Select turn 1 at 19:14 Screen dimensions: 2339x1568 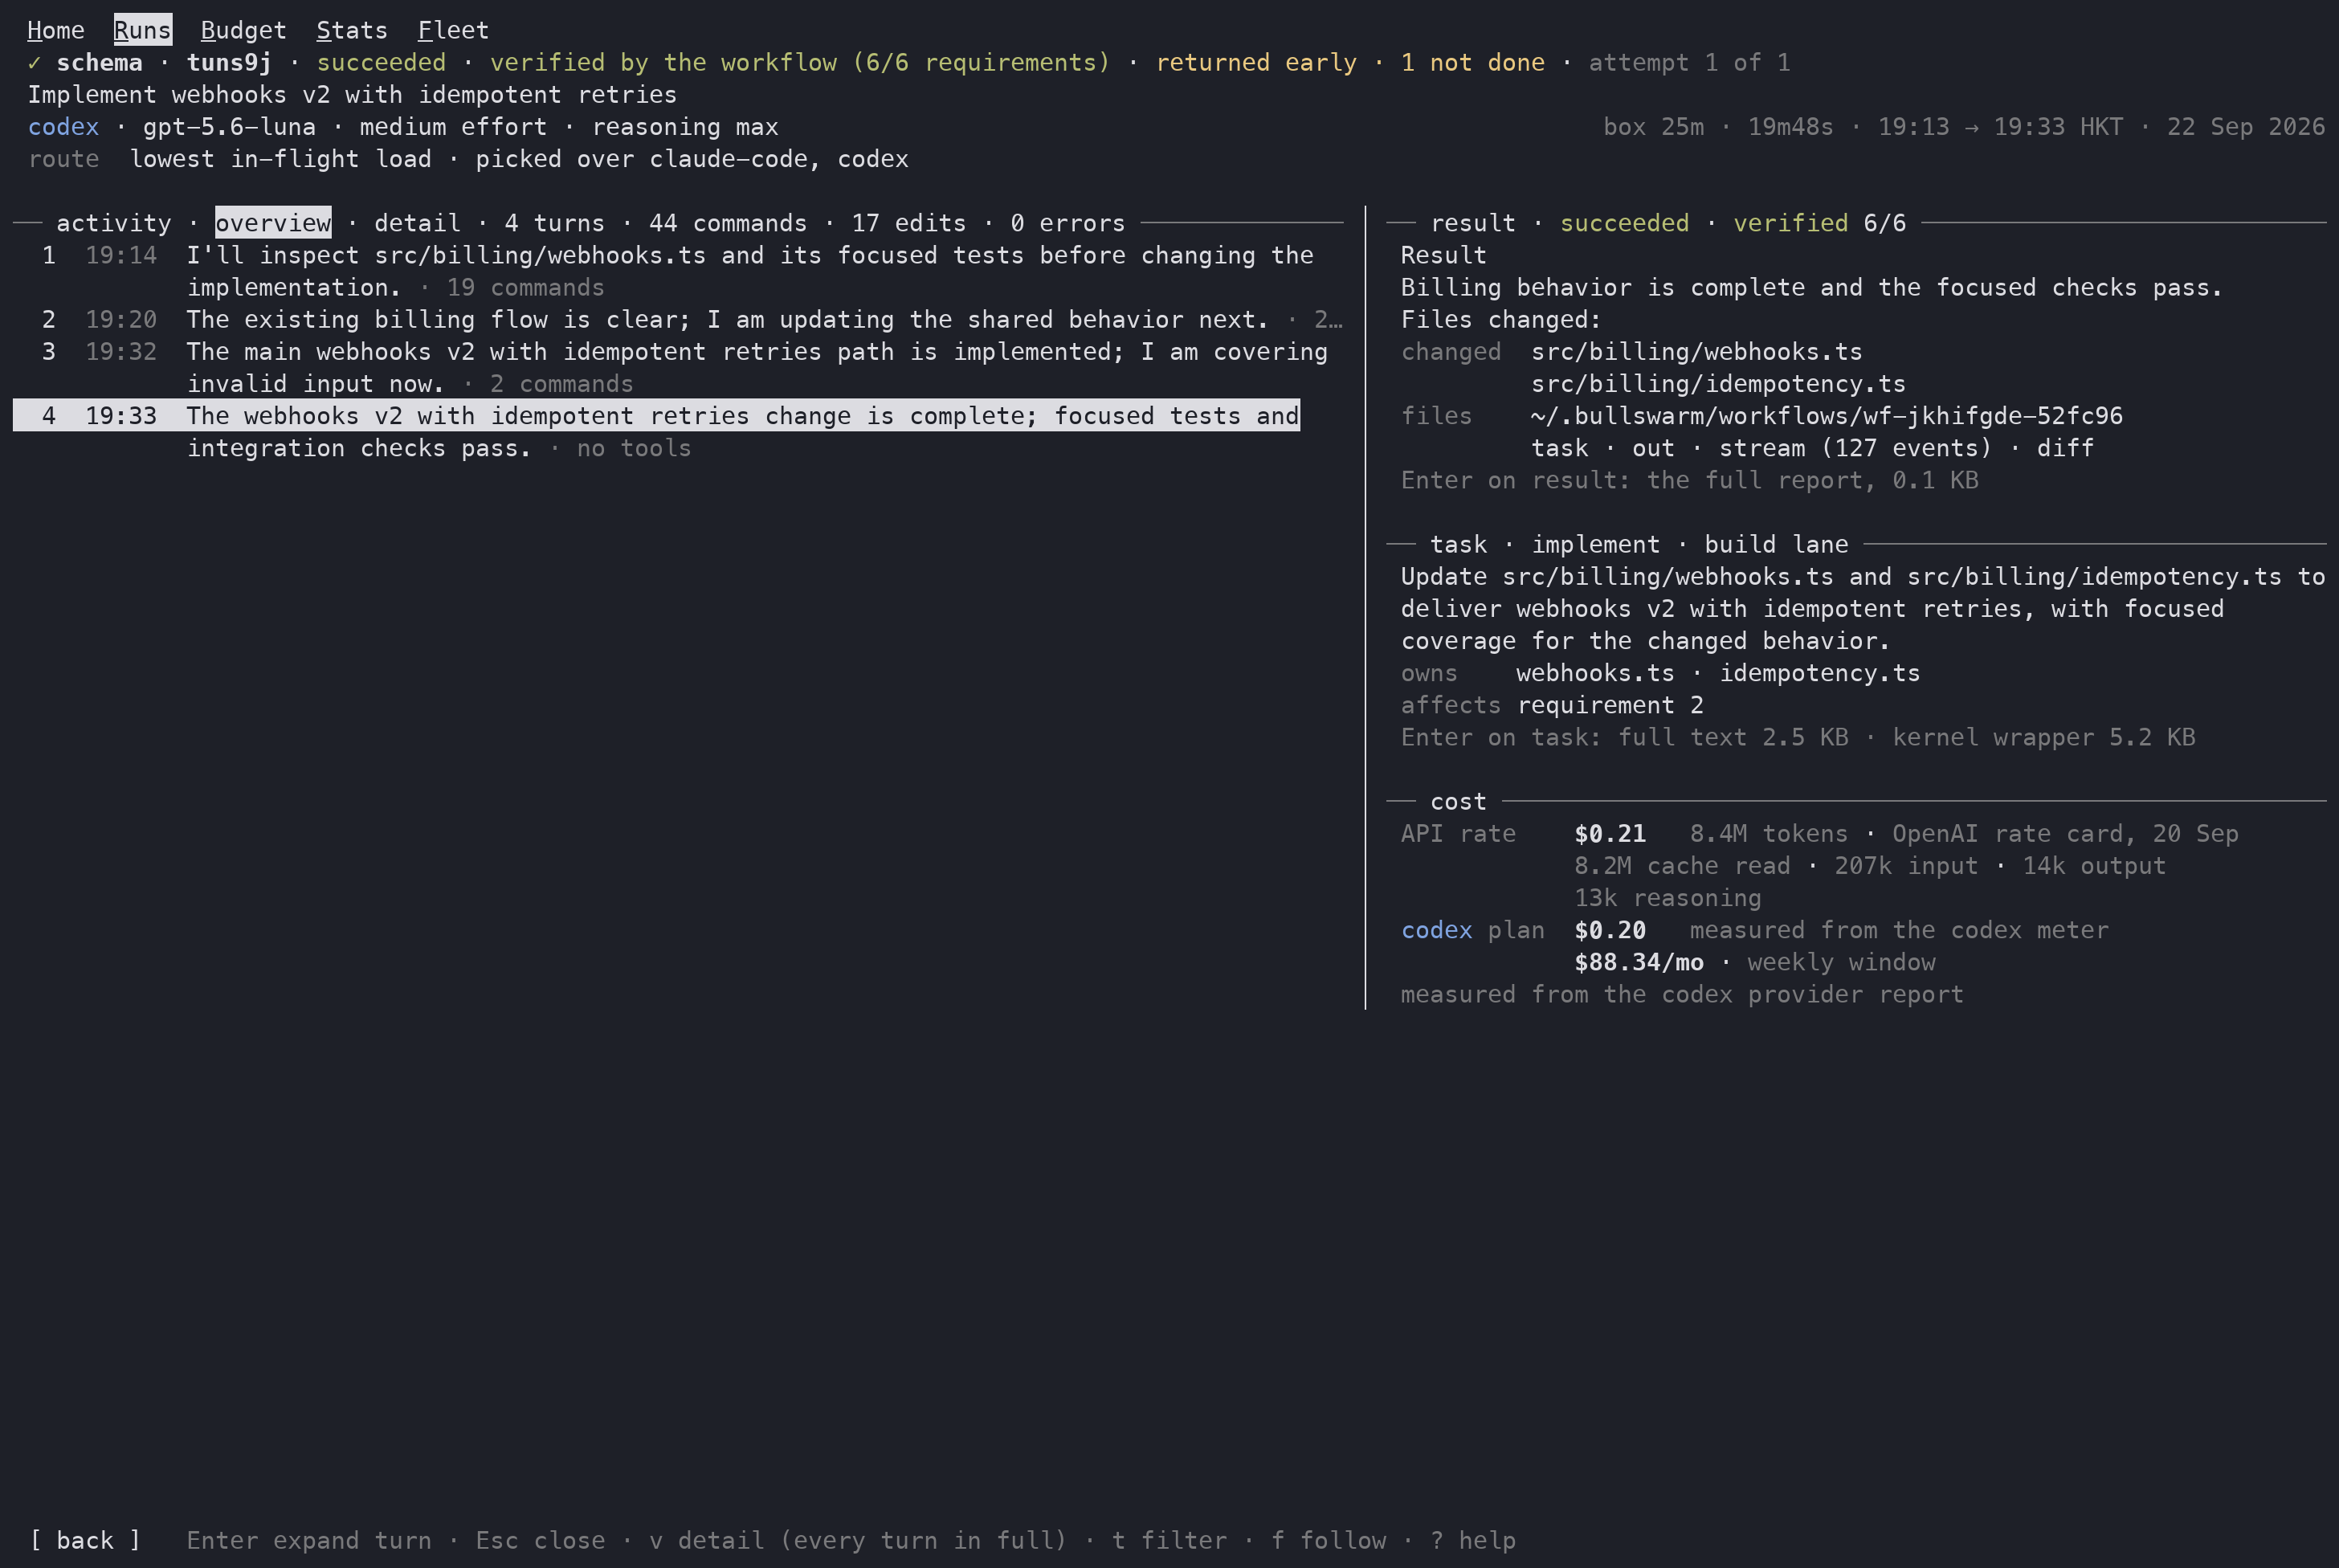pyautogui.click(x=678, y=271)
